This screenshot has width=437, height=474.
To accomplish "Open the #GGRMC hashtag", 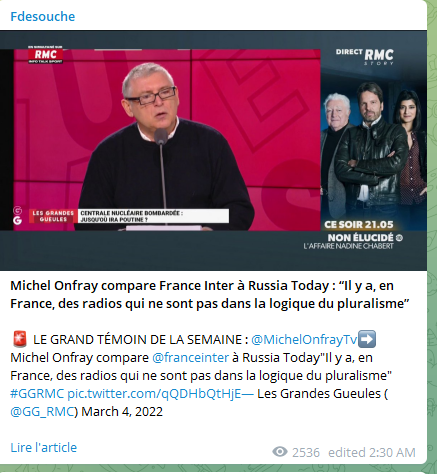I will pos(37,394).
